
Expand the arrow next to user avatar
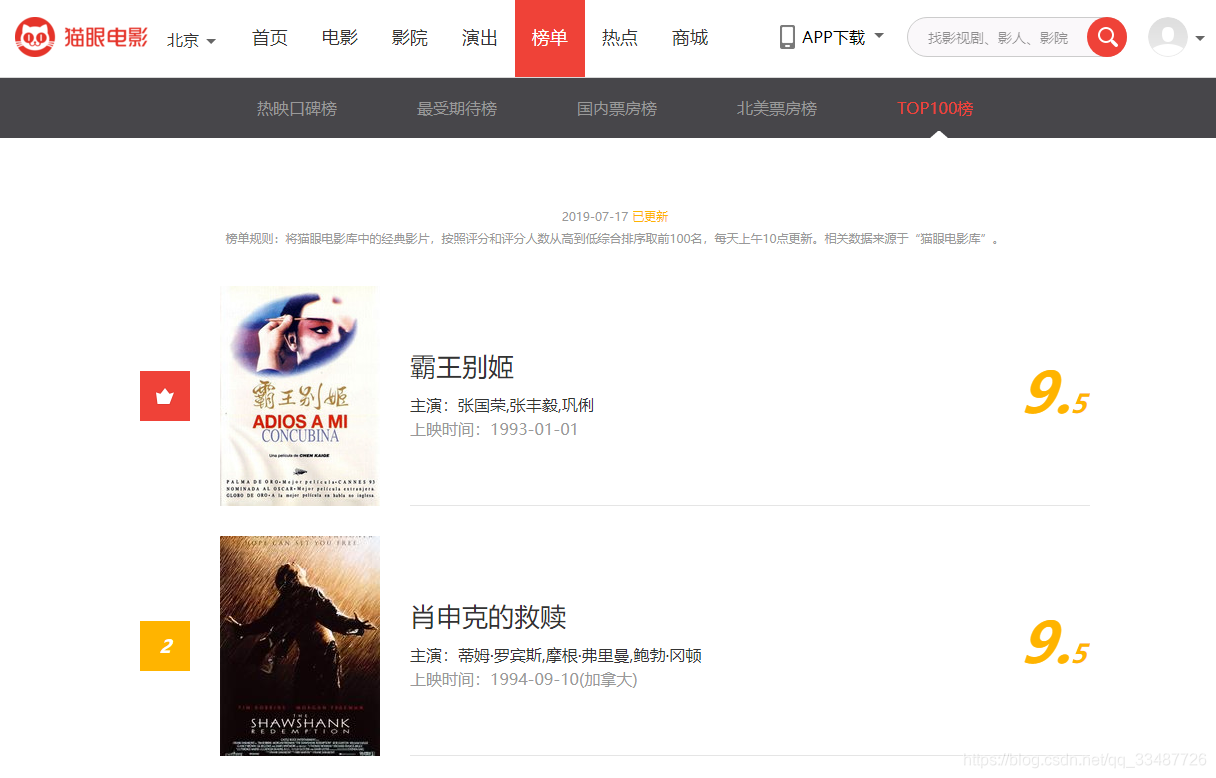pyautogui.click(x=1200, y=39)
